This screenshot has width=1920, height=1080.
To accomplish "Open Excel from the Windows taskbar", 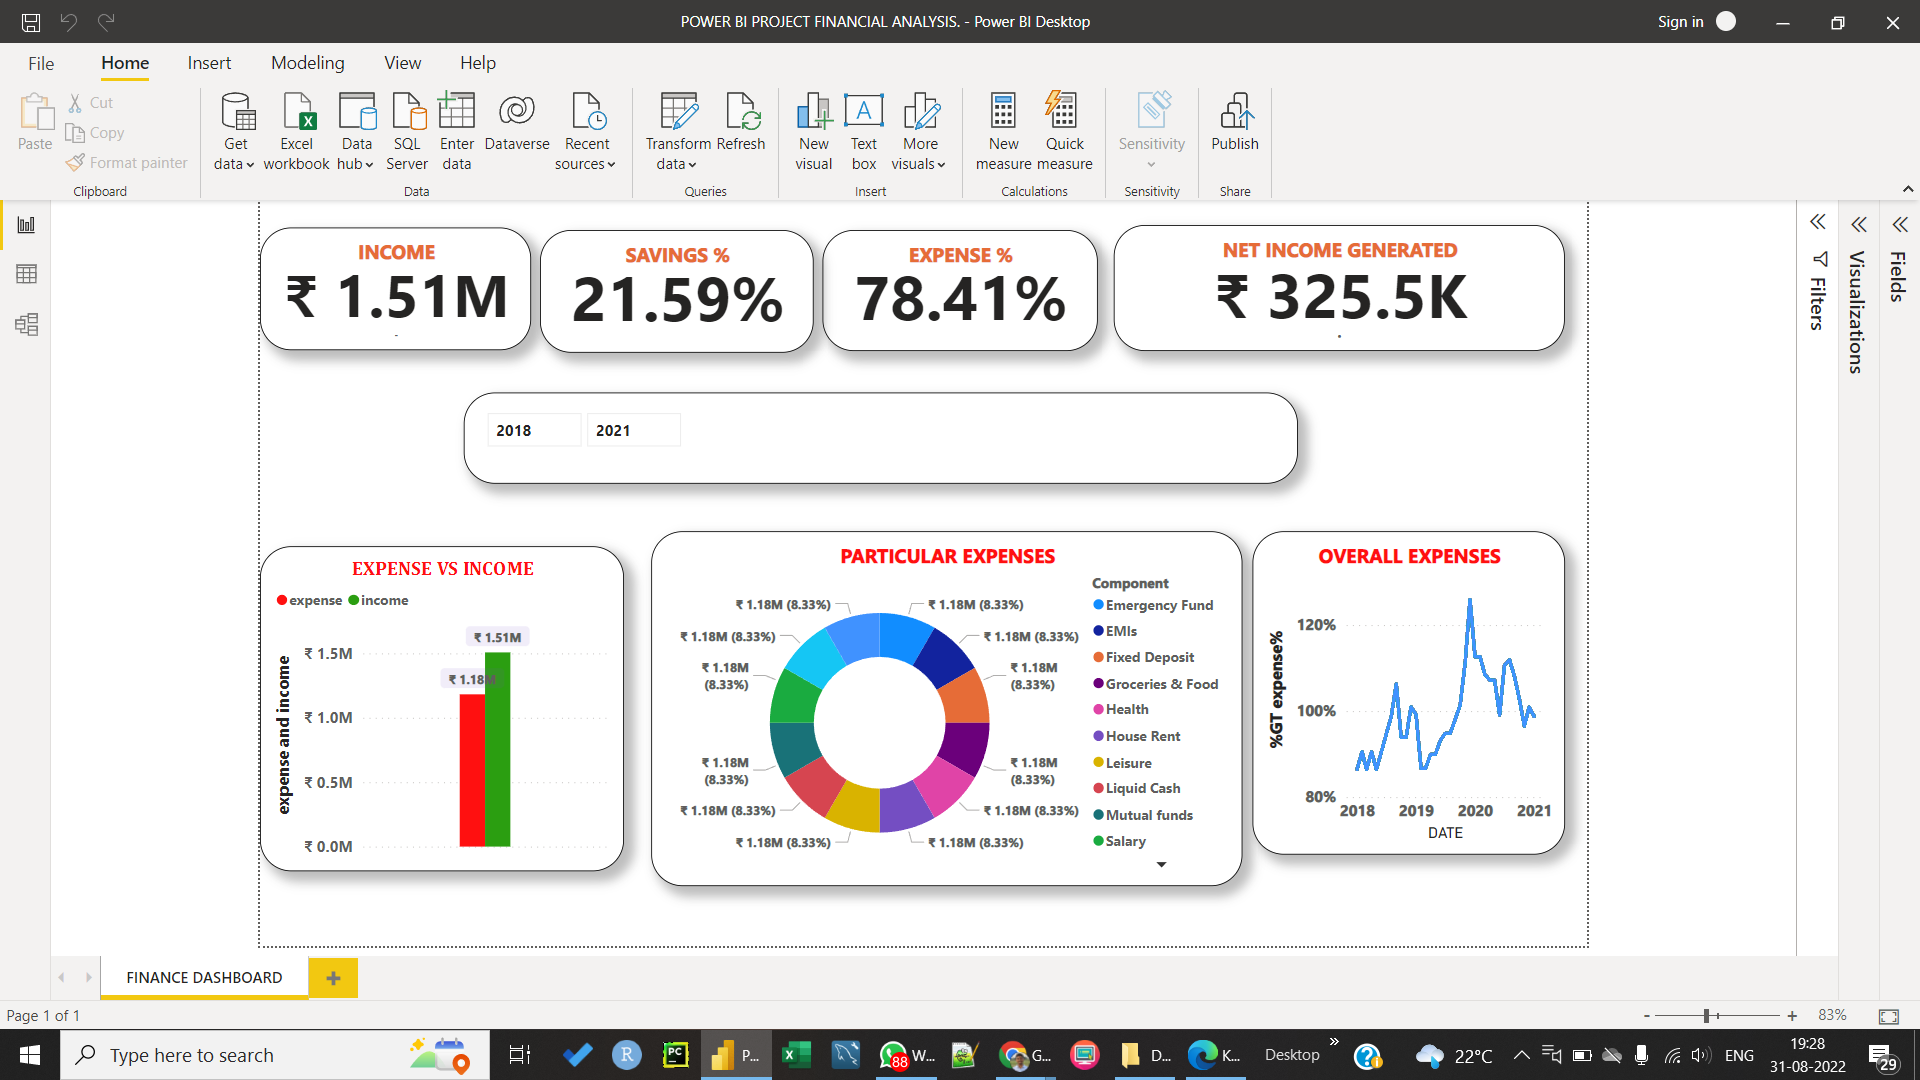I will [796, 1054].
